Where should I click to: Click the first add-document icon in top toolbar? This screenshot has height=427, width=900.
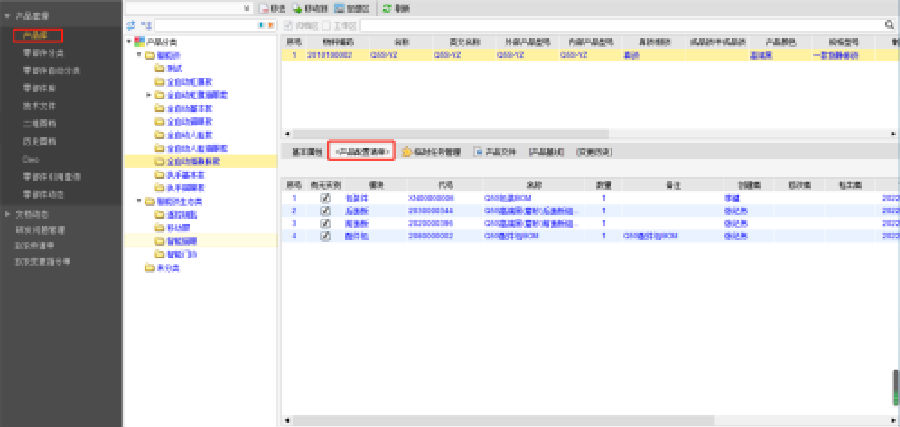(264, 7)
